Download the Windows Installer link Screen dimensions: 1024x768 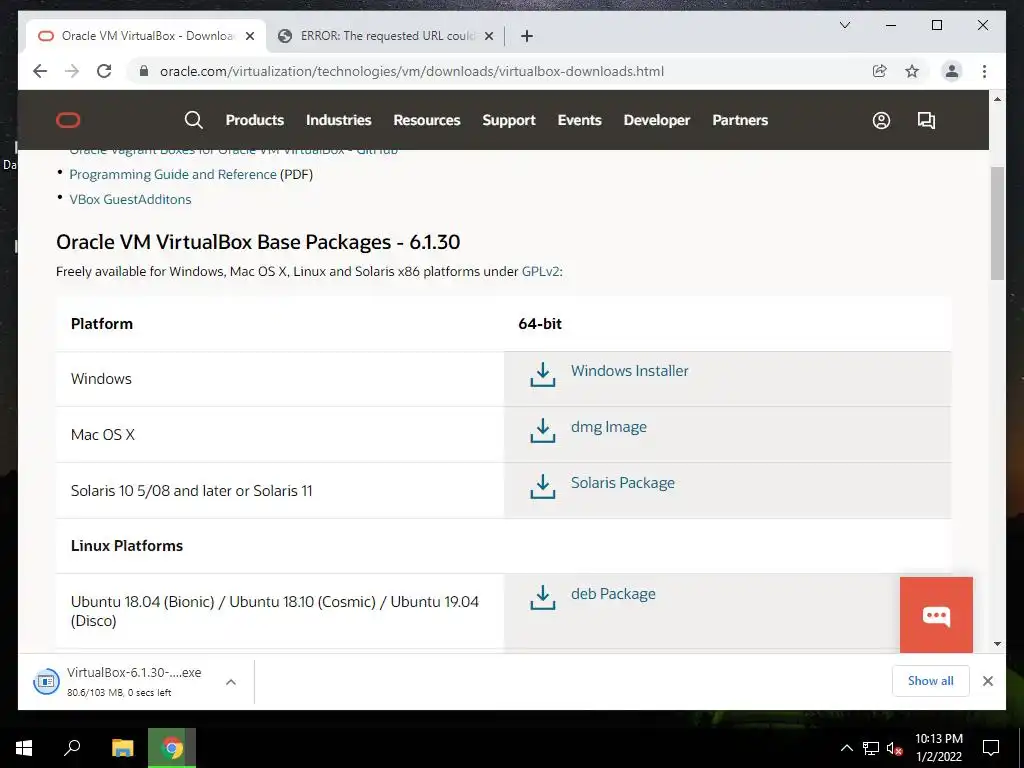click(630, 370)
